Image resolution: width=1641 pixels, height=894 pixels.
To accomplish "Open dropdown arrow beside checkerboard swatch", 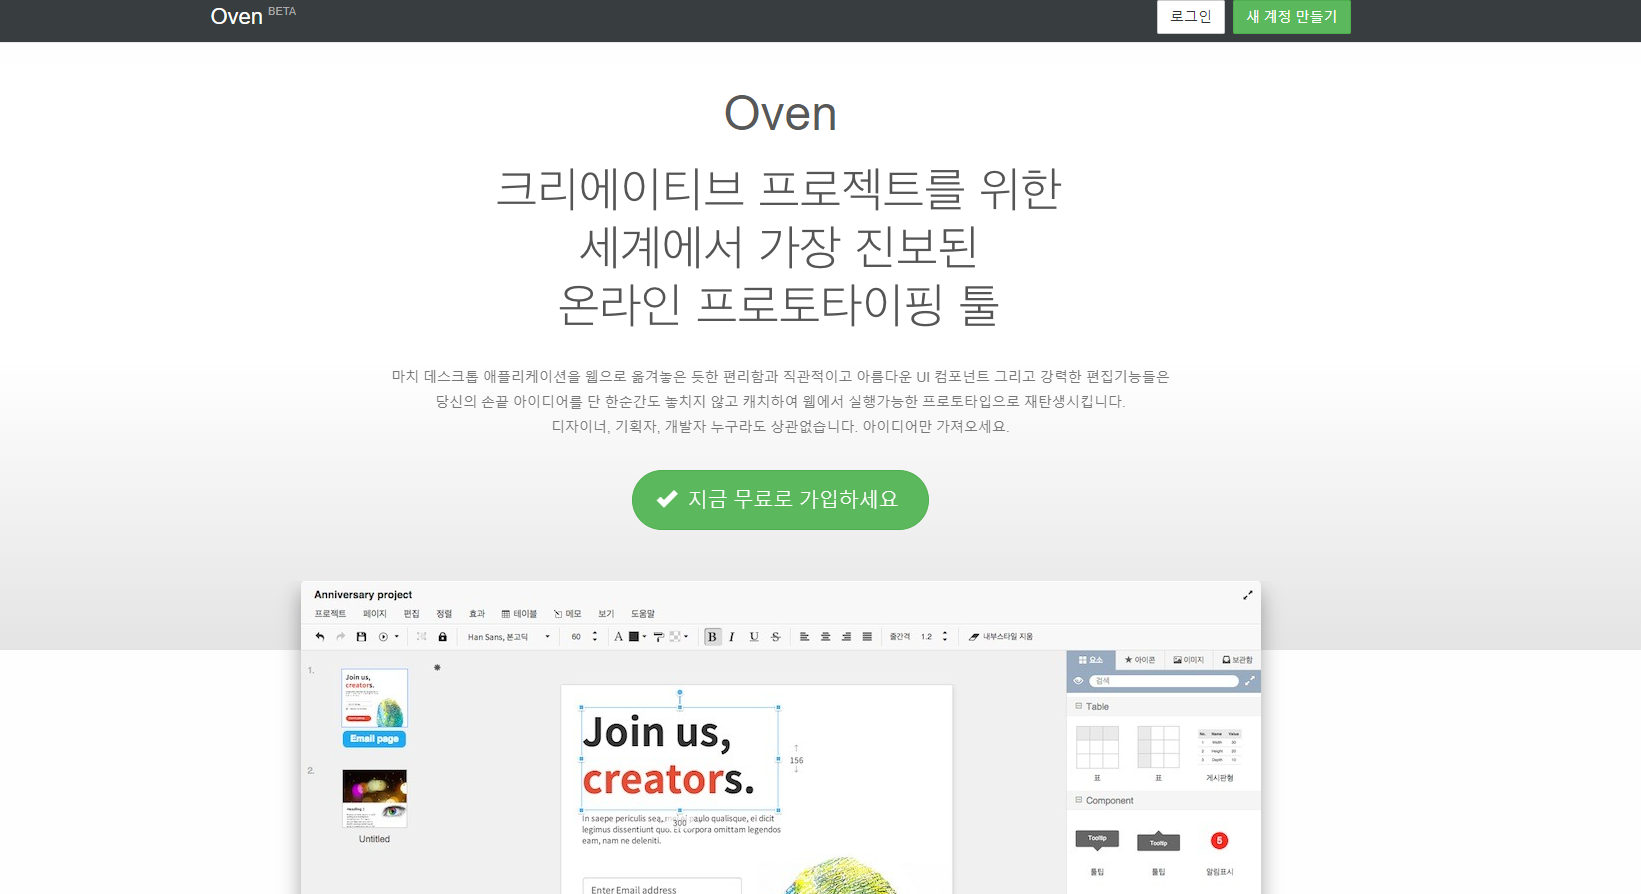I will (686, 637).
